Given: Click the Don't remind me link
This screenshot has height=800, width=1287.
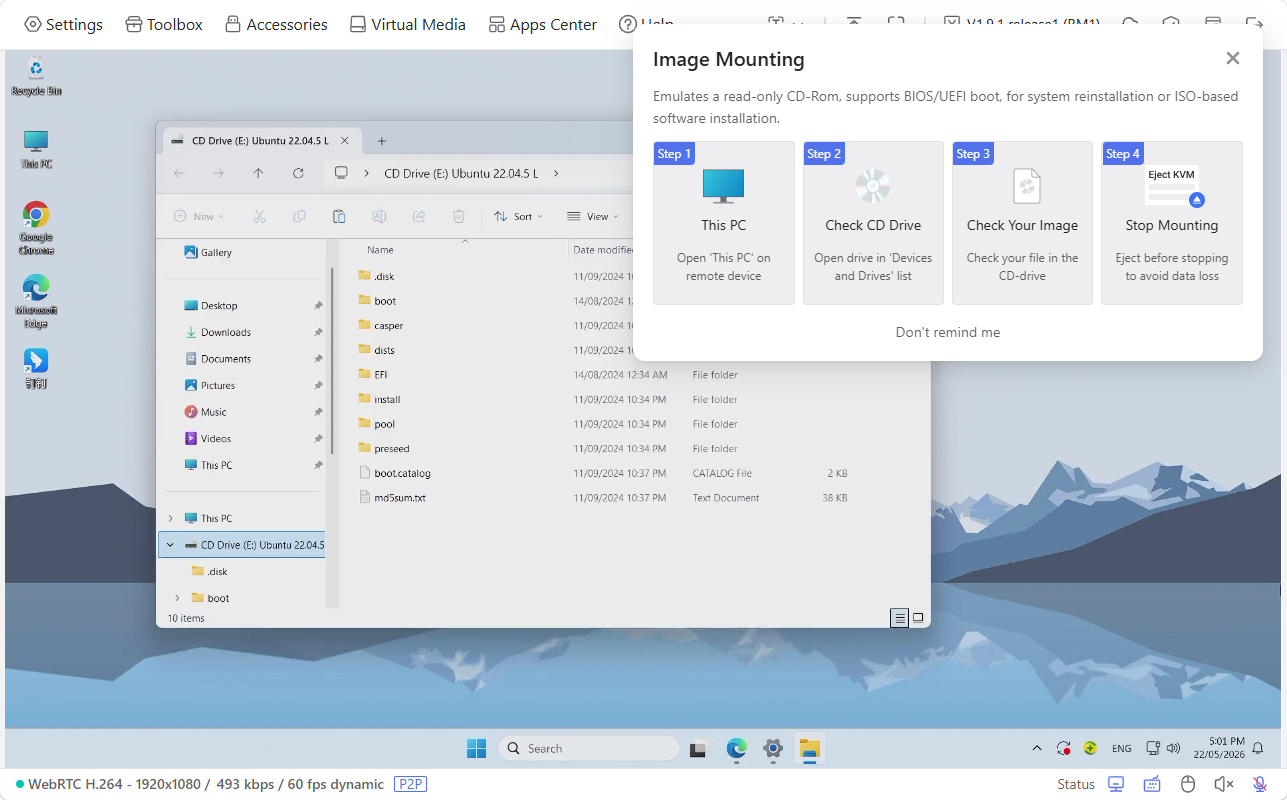Looking at the screenshot, I should tap(948, 332).
